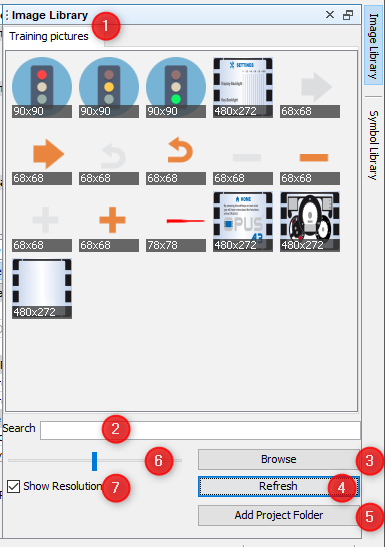Choose the orange undo arrow image
This screenshot has width=385, height=547.
click(x=176, y=155)
